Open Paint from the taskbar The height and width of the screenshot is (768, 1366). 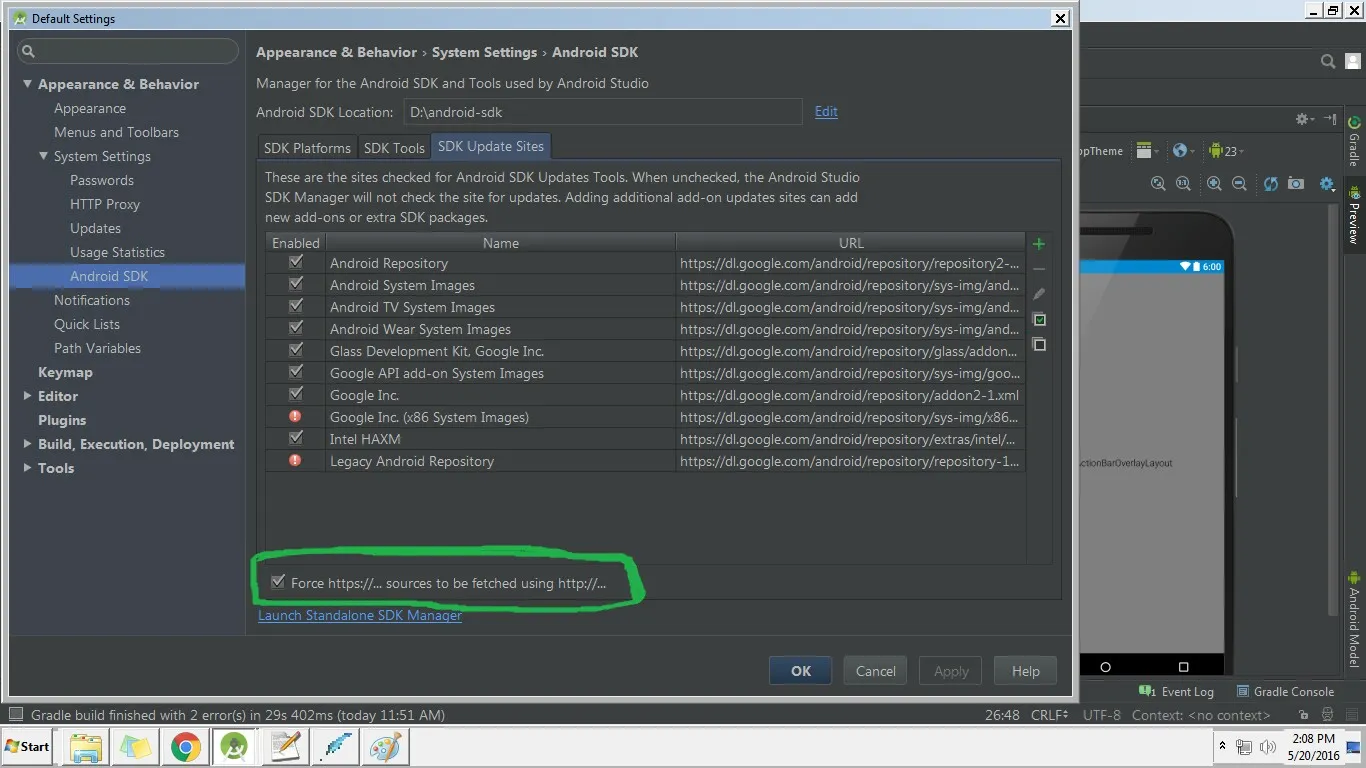(384, 746)
